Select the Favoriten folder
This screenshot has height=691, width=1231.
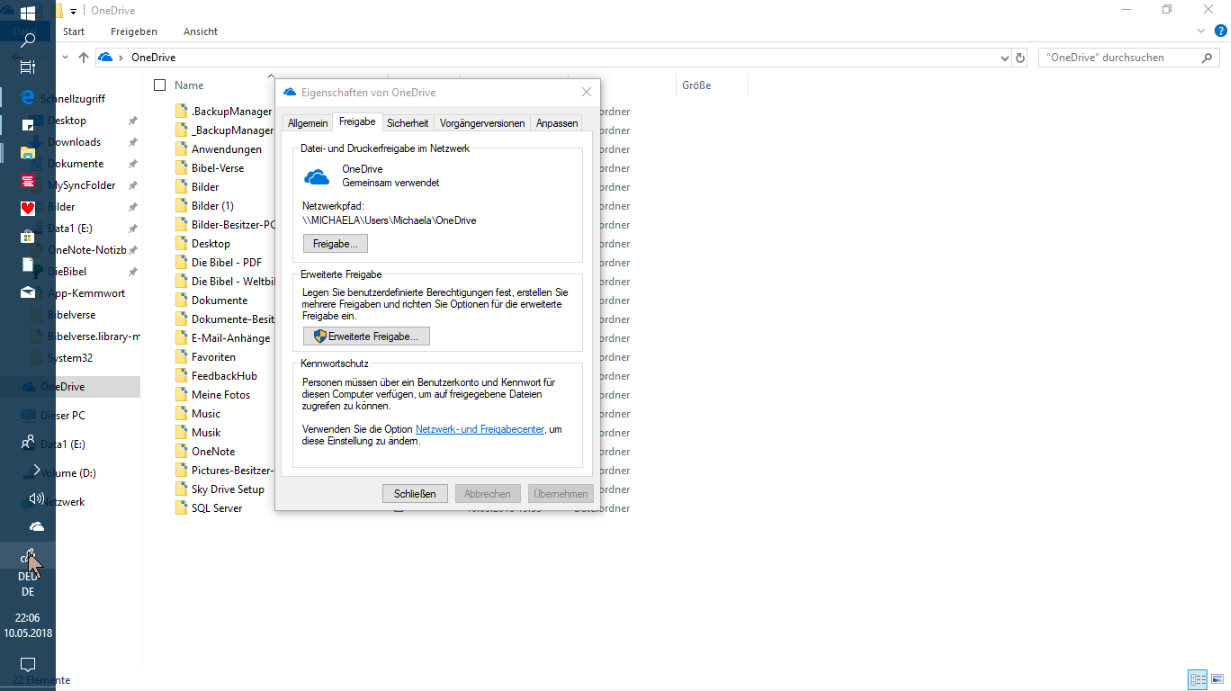tap(214, 357)
